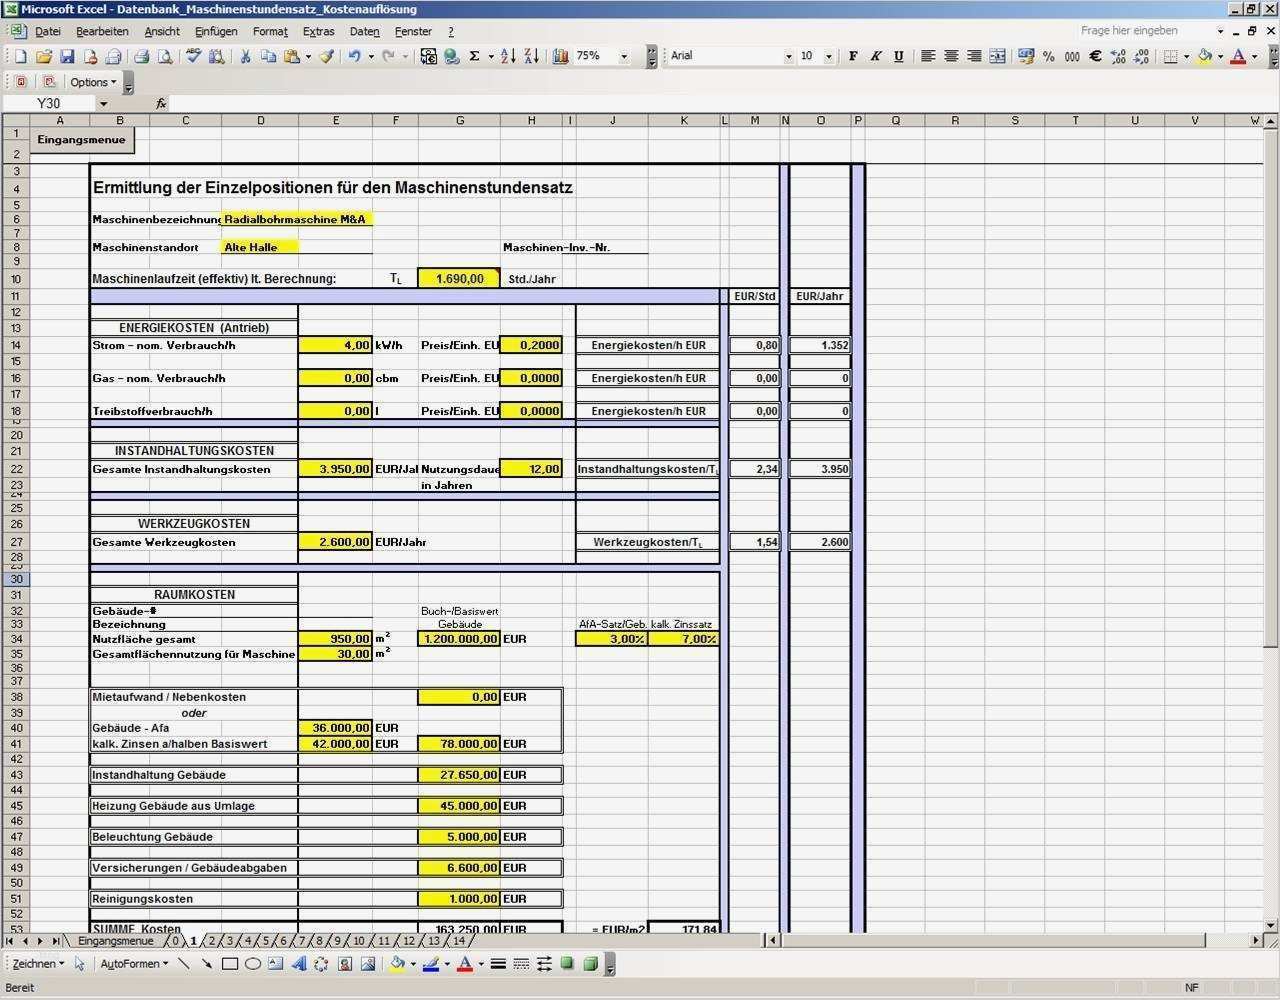Viewport: 1280px width, 1000px height.
Task: Insert function using the fx icon
Action: coord(161,103)
